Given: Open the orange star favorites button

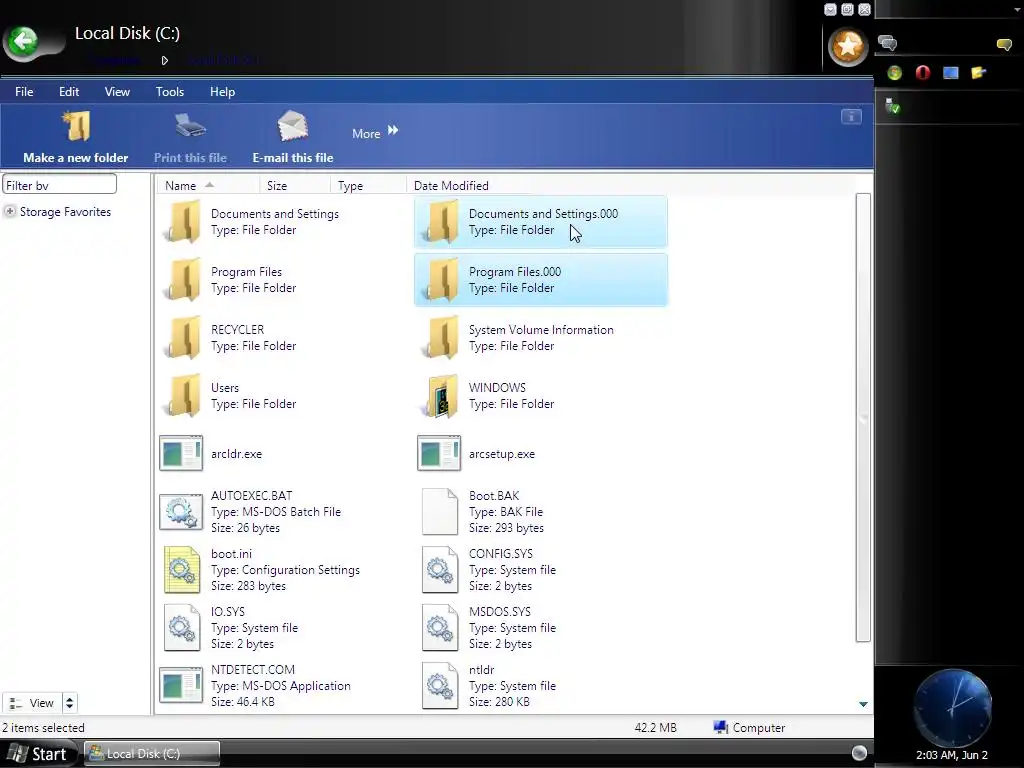Looking at the screenshot, I should (x=848, y=46).
